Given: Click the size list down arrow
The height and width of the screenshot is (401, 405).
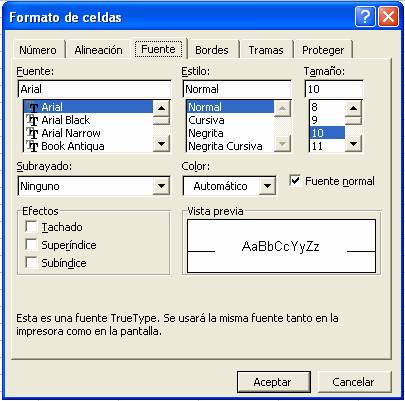Looking at the screenshot, I should 353,144.
